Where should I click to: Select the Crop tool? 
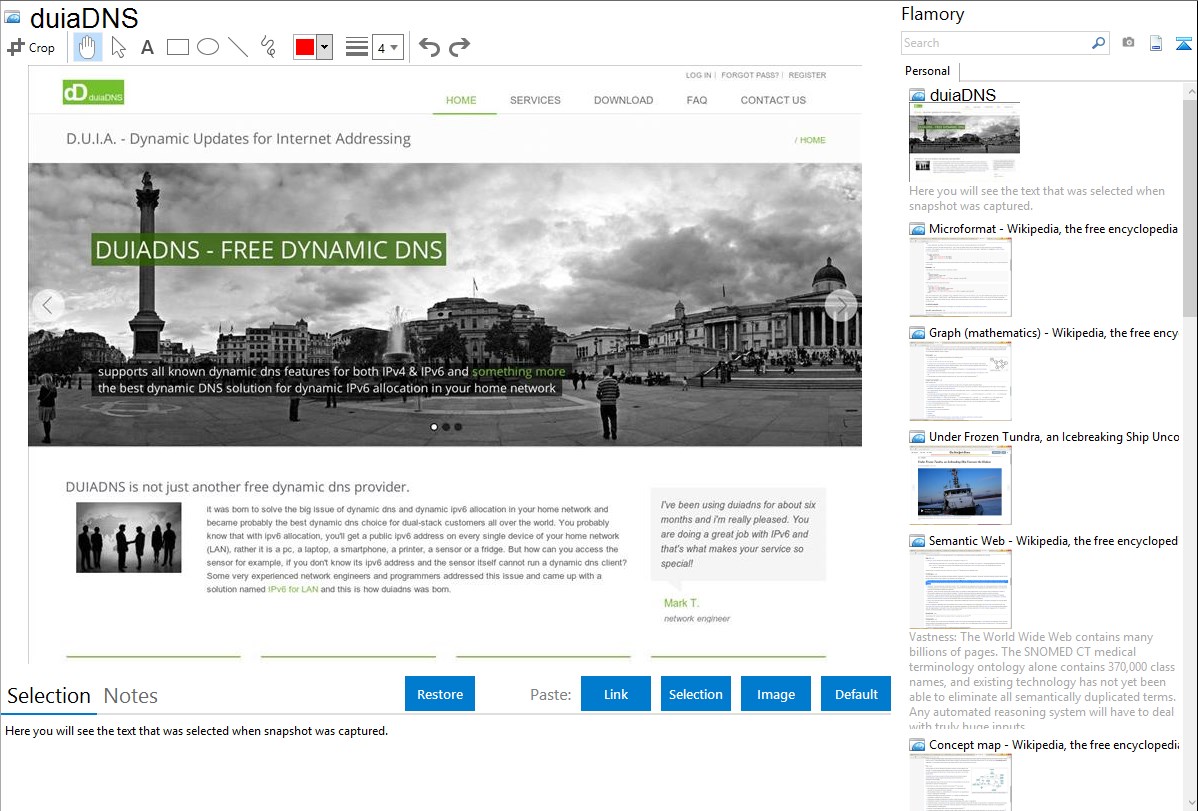[x=31, y=47]
